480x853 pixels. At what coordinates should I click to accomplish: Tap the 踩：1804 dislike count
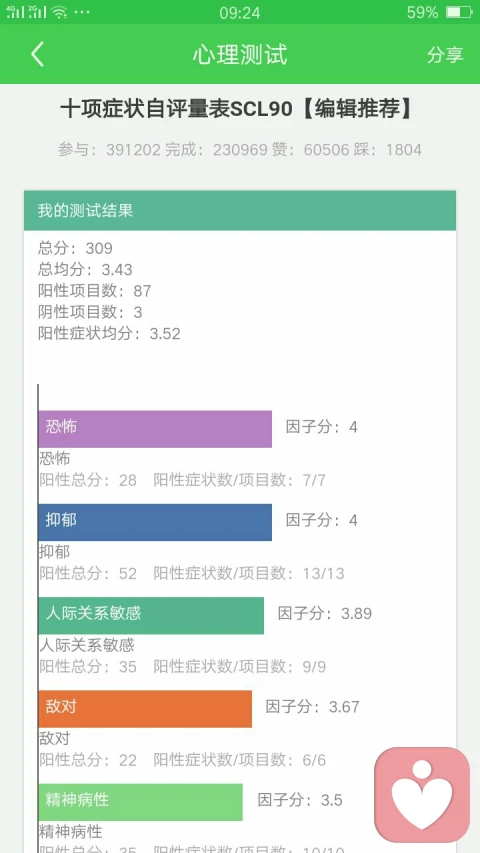[389, 150]
